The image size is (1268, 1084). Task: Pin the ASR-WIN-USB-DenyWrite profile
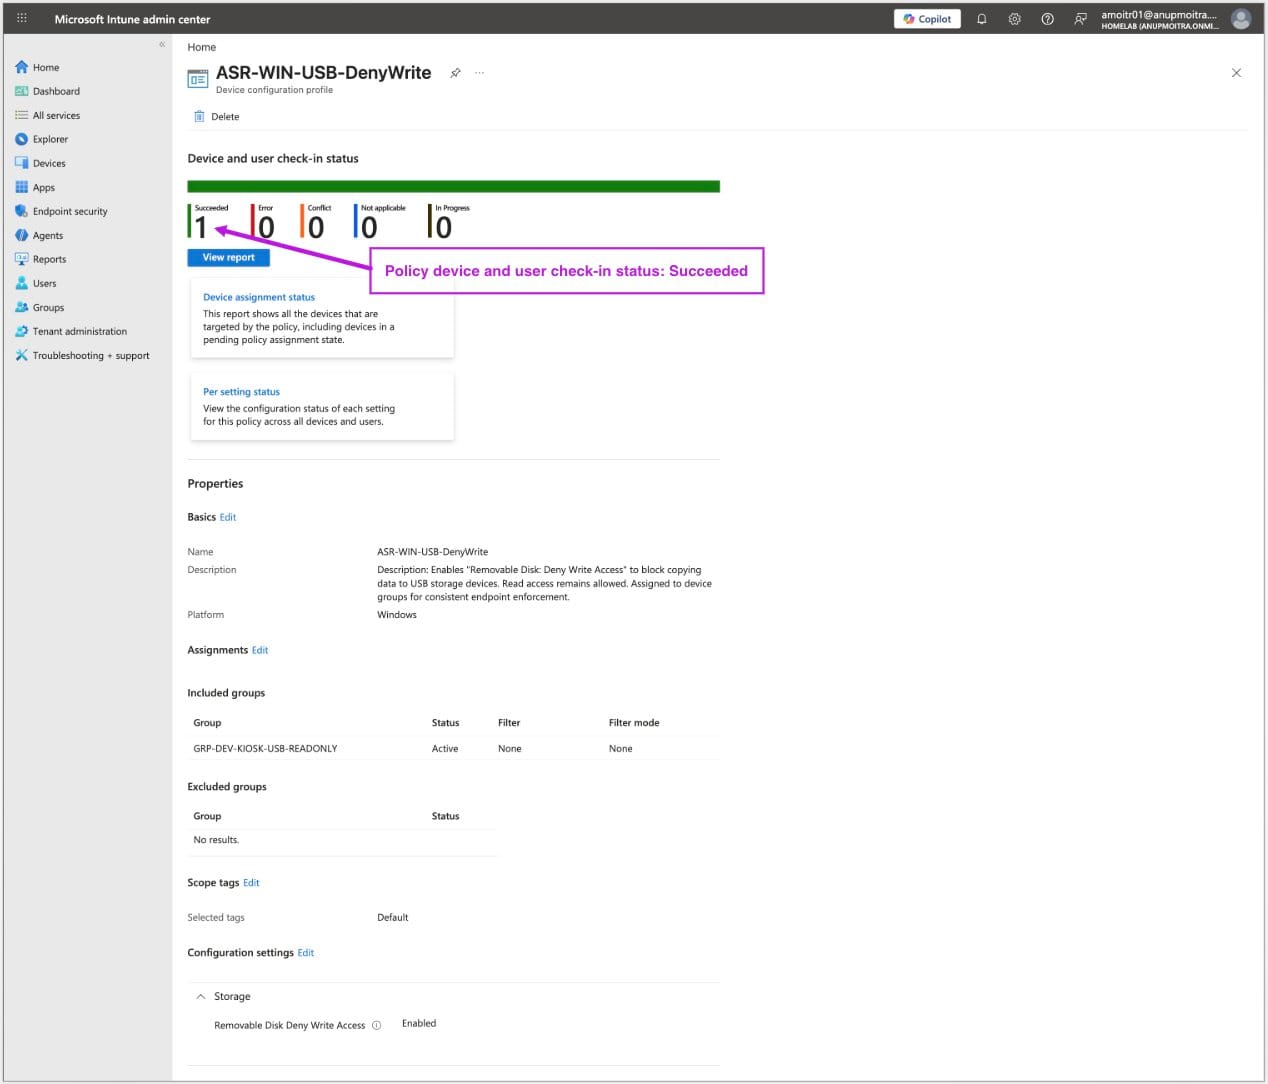[x=455, y=73]
